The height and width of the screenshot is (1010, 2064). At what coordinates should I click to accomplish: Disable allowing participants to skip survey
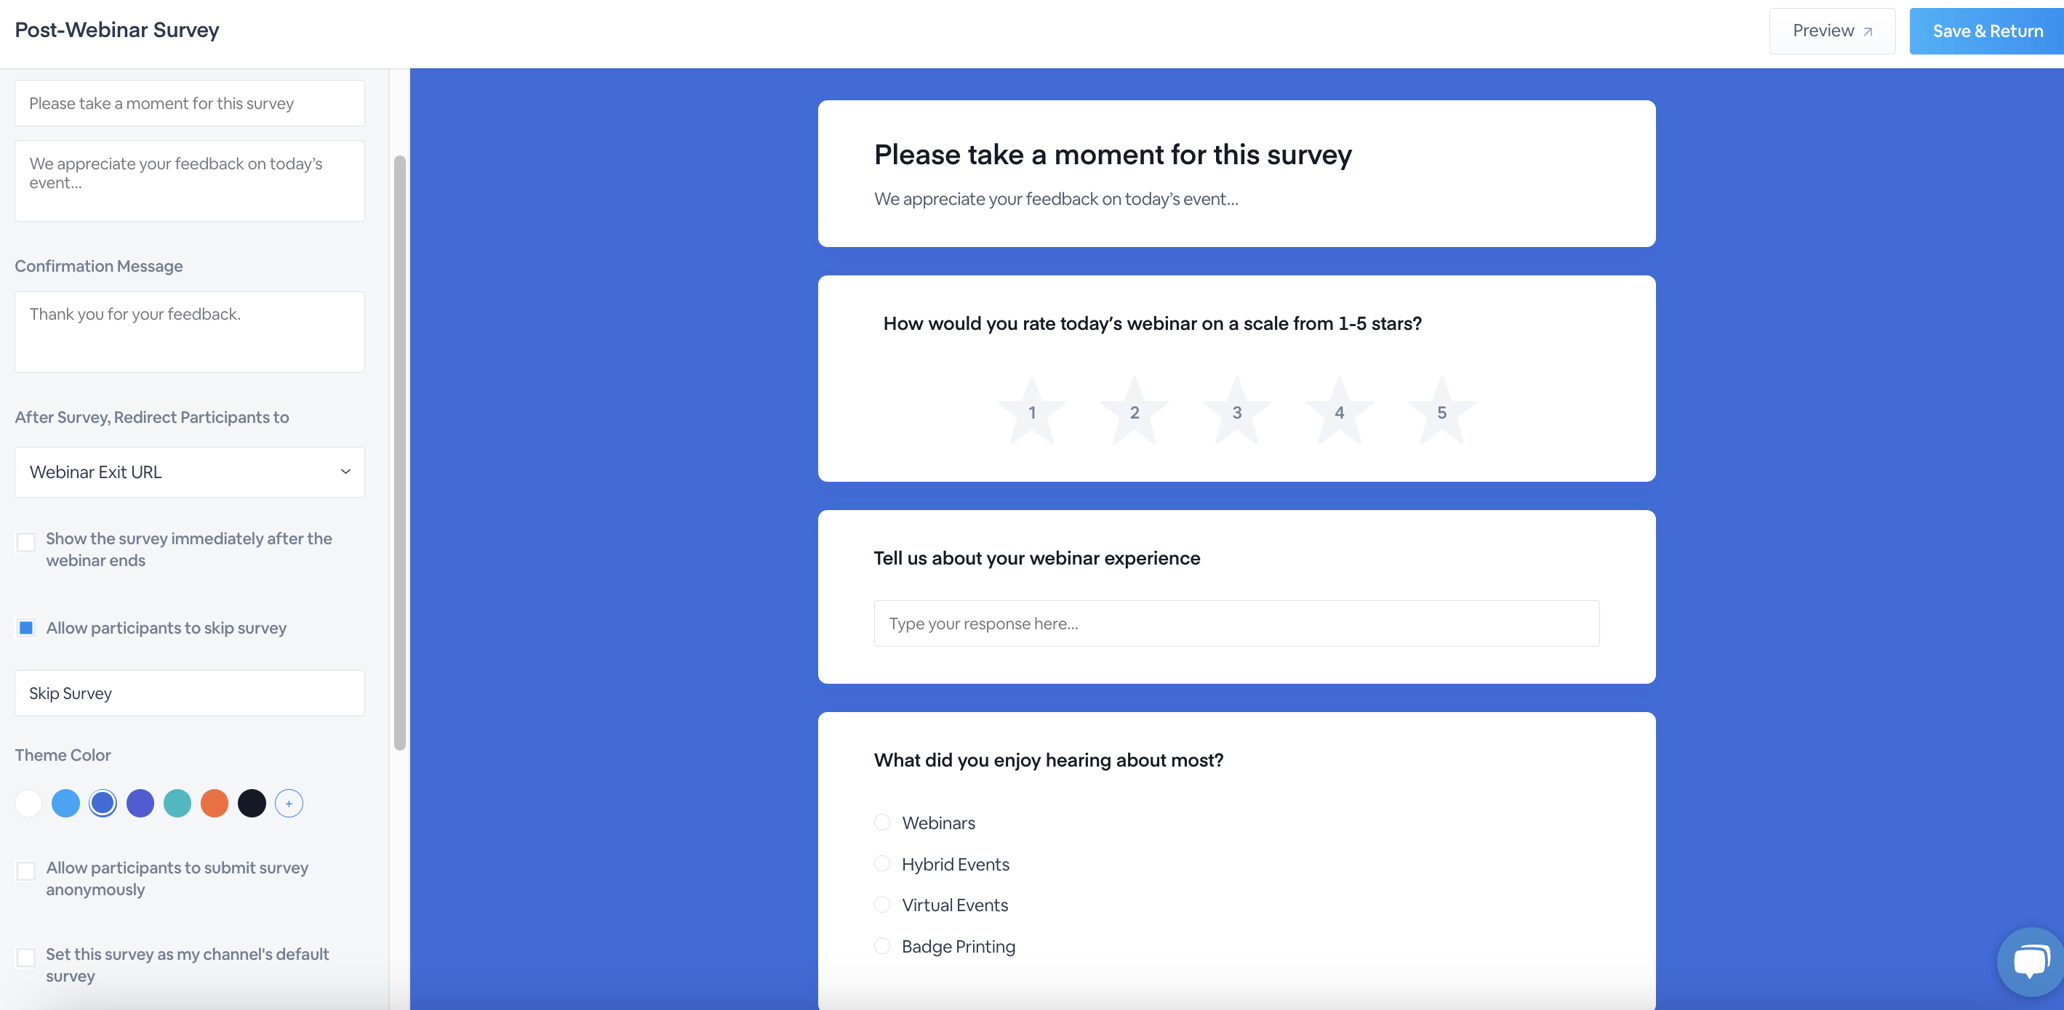(x=26, y=628)
